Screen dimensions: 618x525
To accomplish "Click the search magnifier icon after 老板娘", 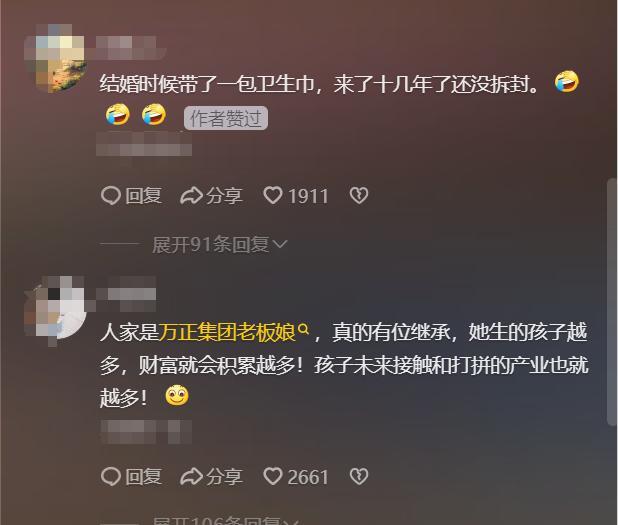I will click(x=303, y=329).
